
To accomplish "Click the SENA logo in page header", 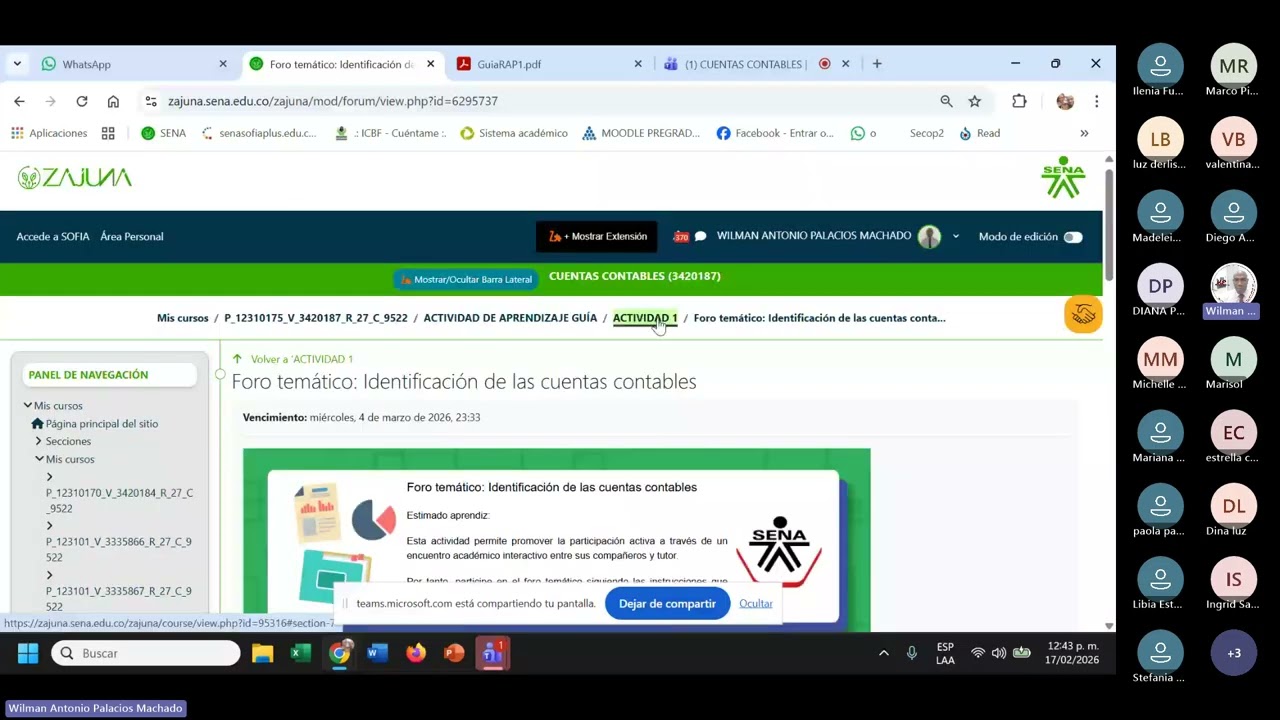I will [x=1063, y=178].
